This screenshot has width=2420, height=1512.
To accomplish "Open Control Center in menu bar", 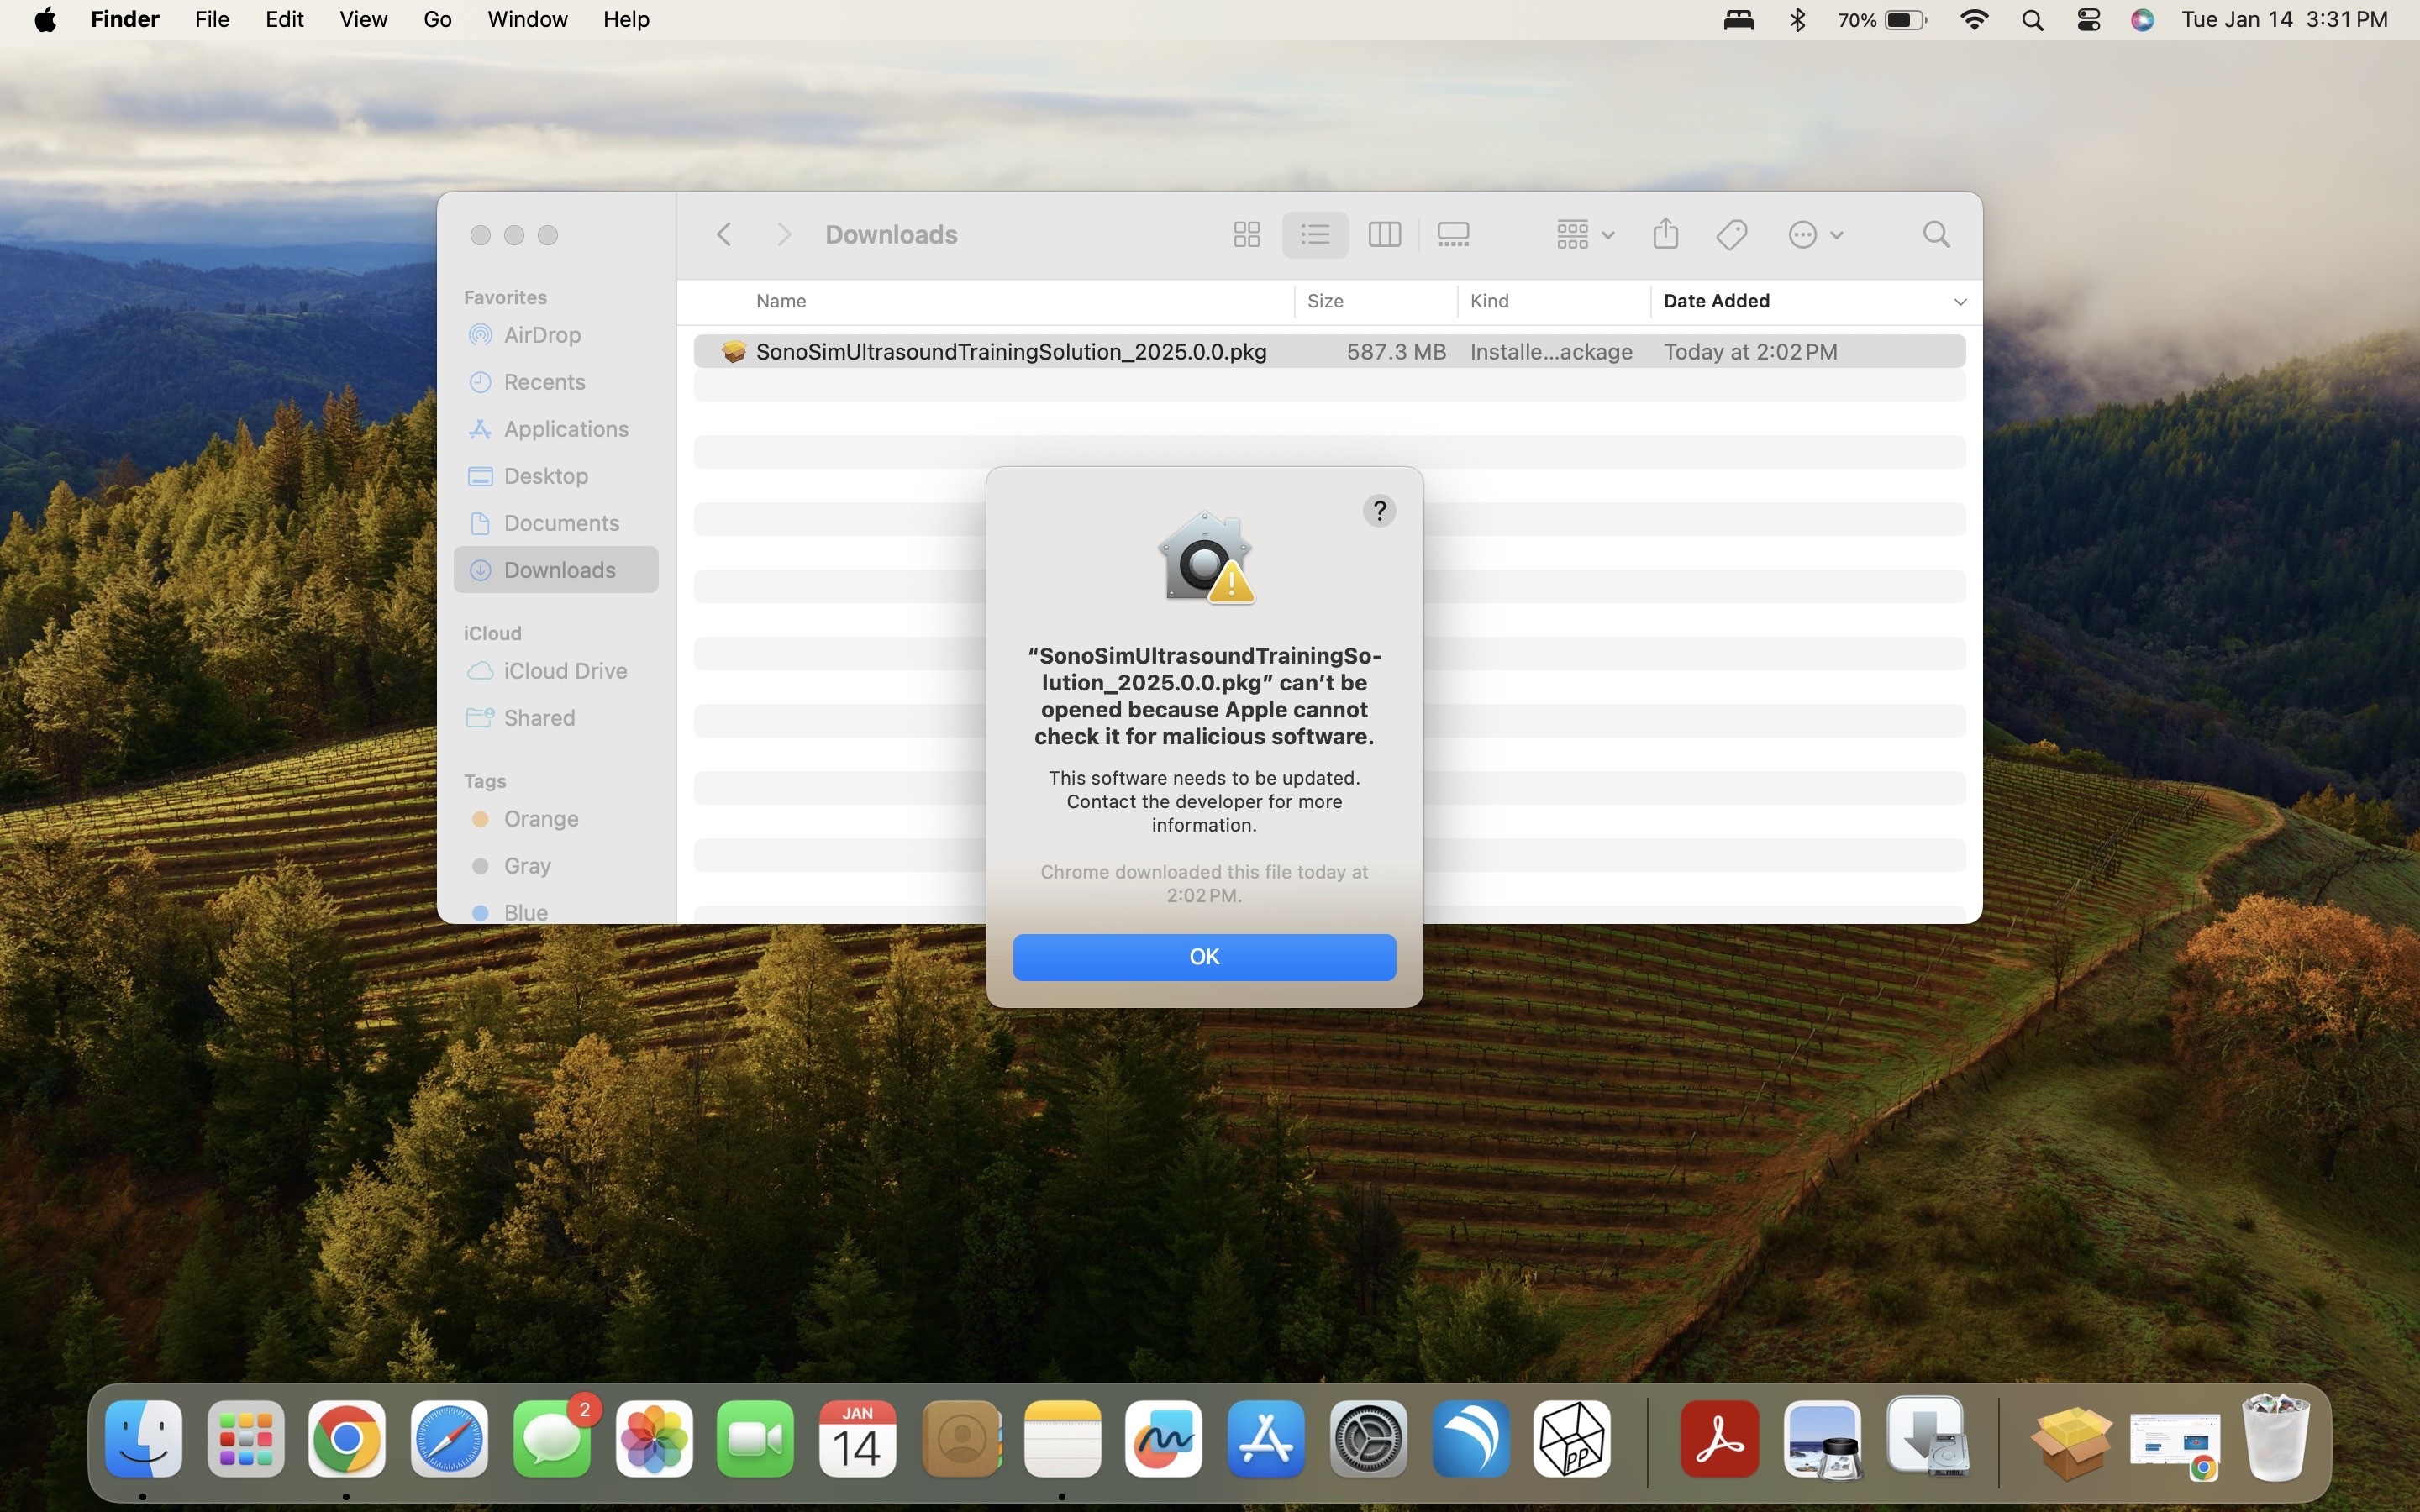I will click(x=2088, y=20).
